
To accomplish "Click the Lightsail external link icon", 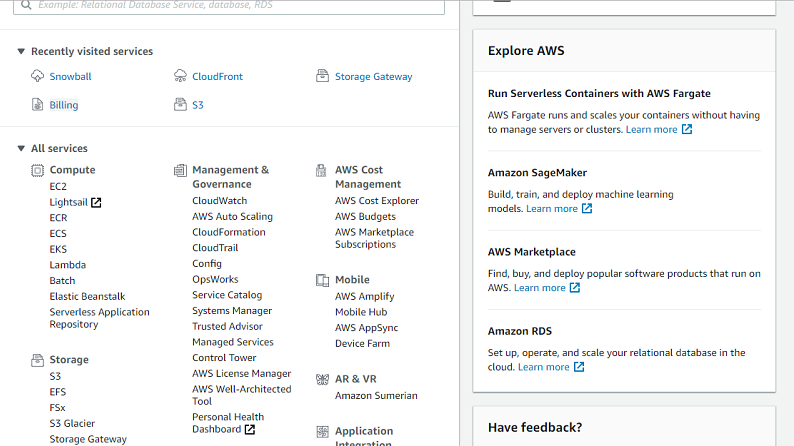I will click(96, 202).
